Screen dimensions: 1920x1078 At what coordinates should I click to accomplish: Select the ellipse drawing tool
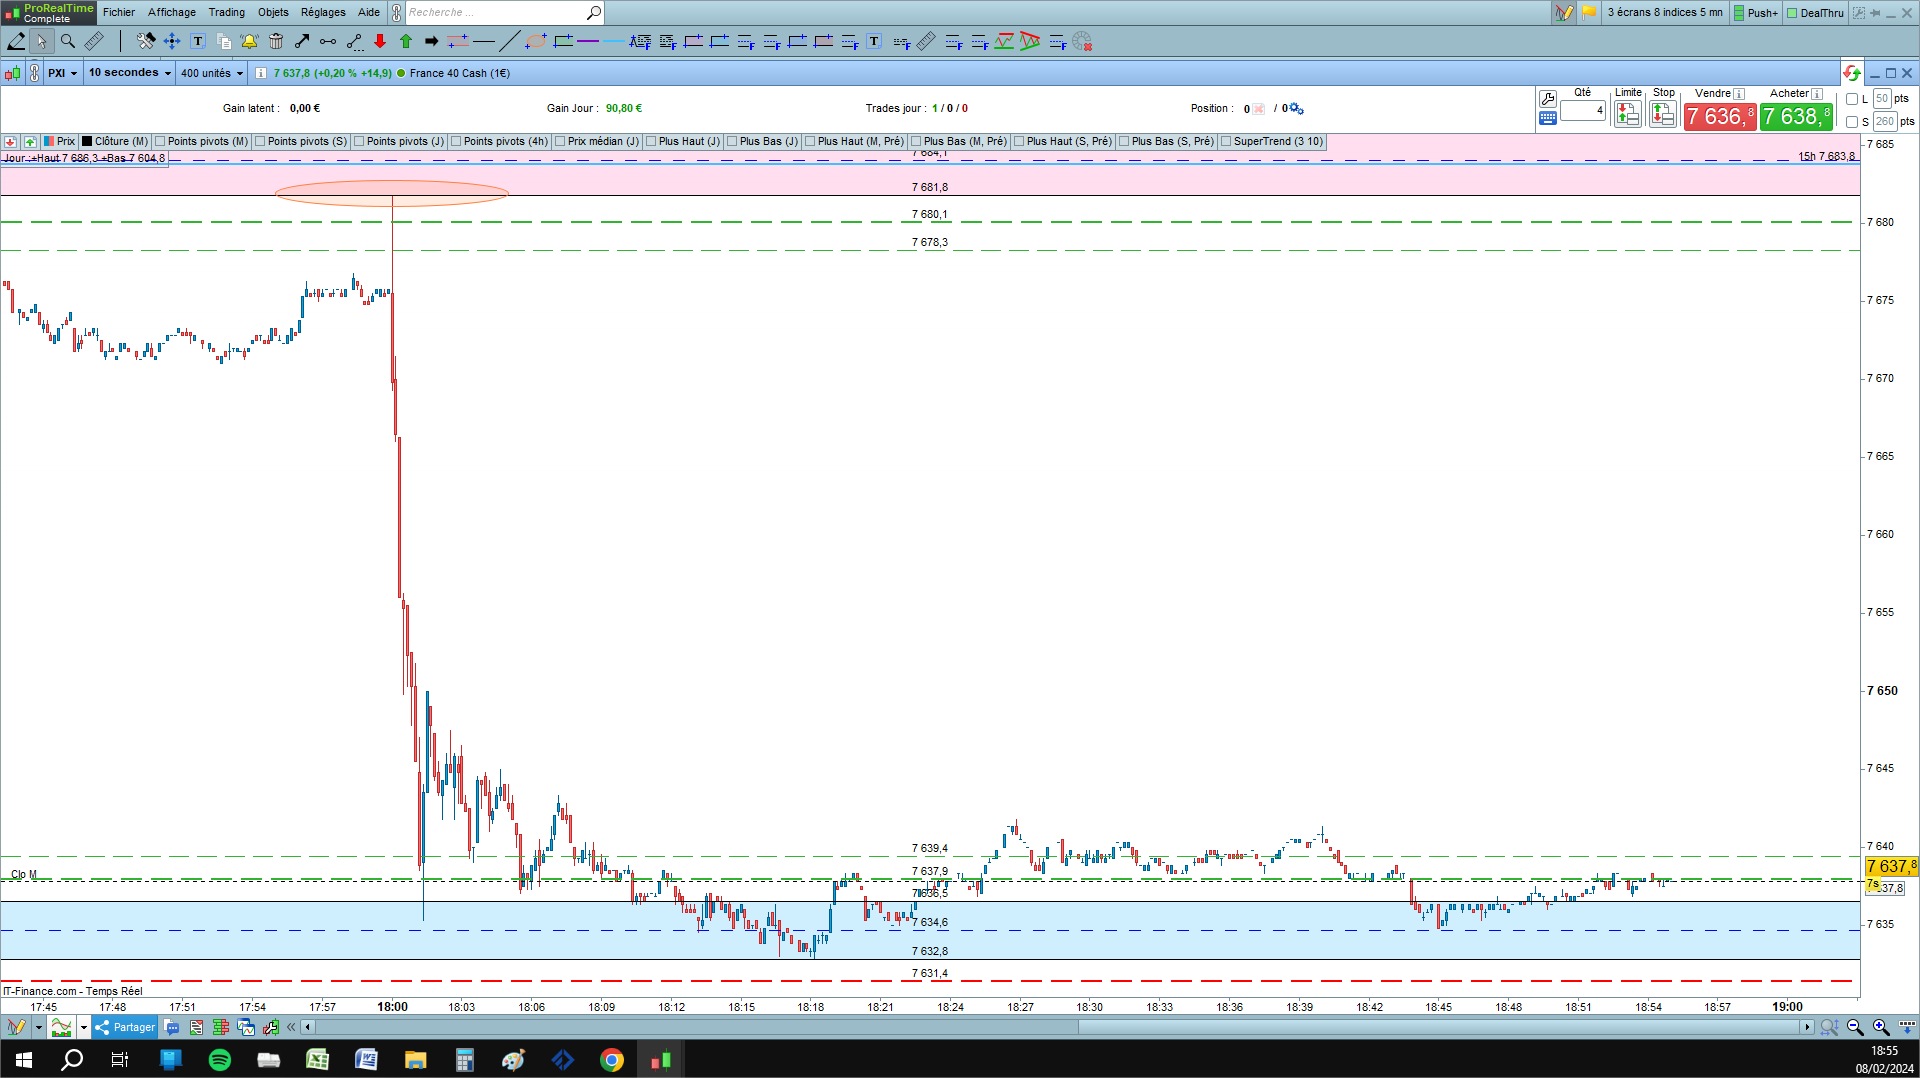536,41
